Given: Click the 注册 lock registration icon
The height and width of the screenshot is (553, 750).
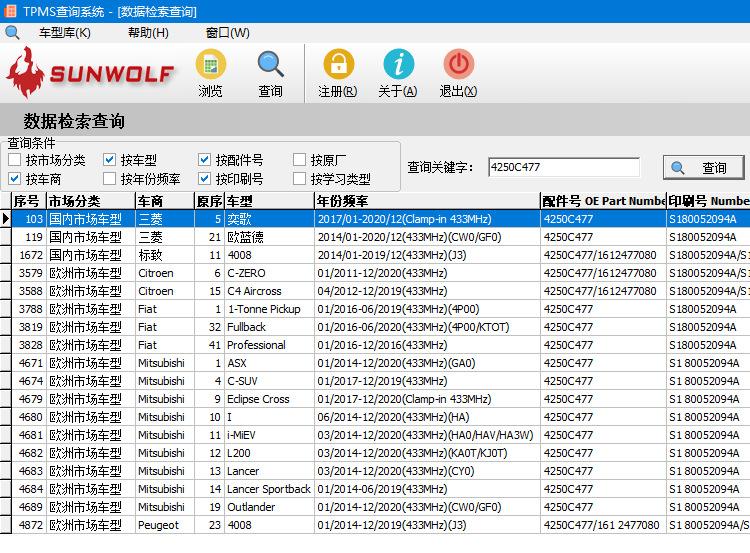Looking at the screenshot, I should pos(338,66).
